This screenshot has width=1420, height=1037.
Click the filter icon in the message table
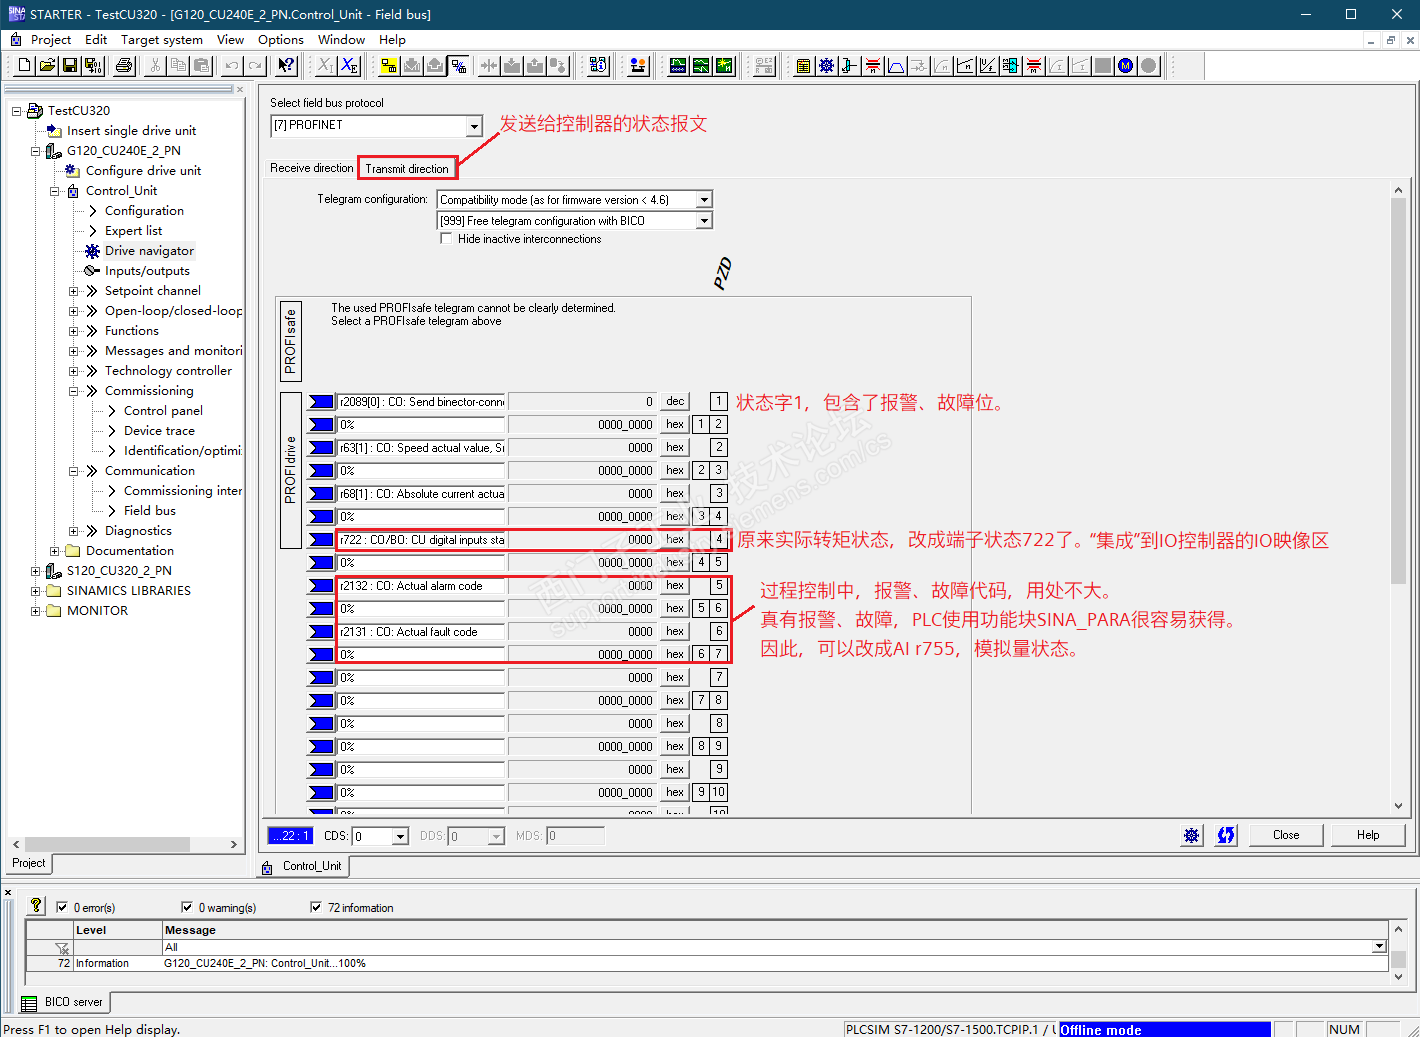click(62, 948)
